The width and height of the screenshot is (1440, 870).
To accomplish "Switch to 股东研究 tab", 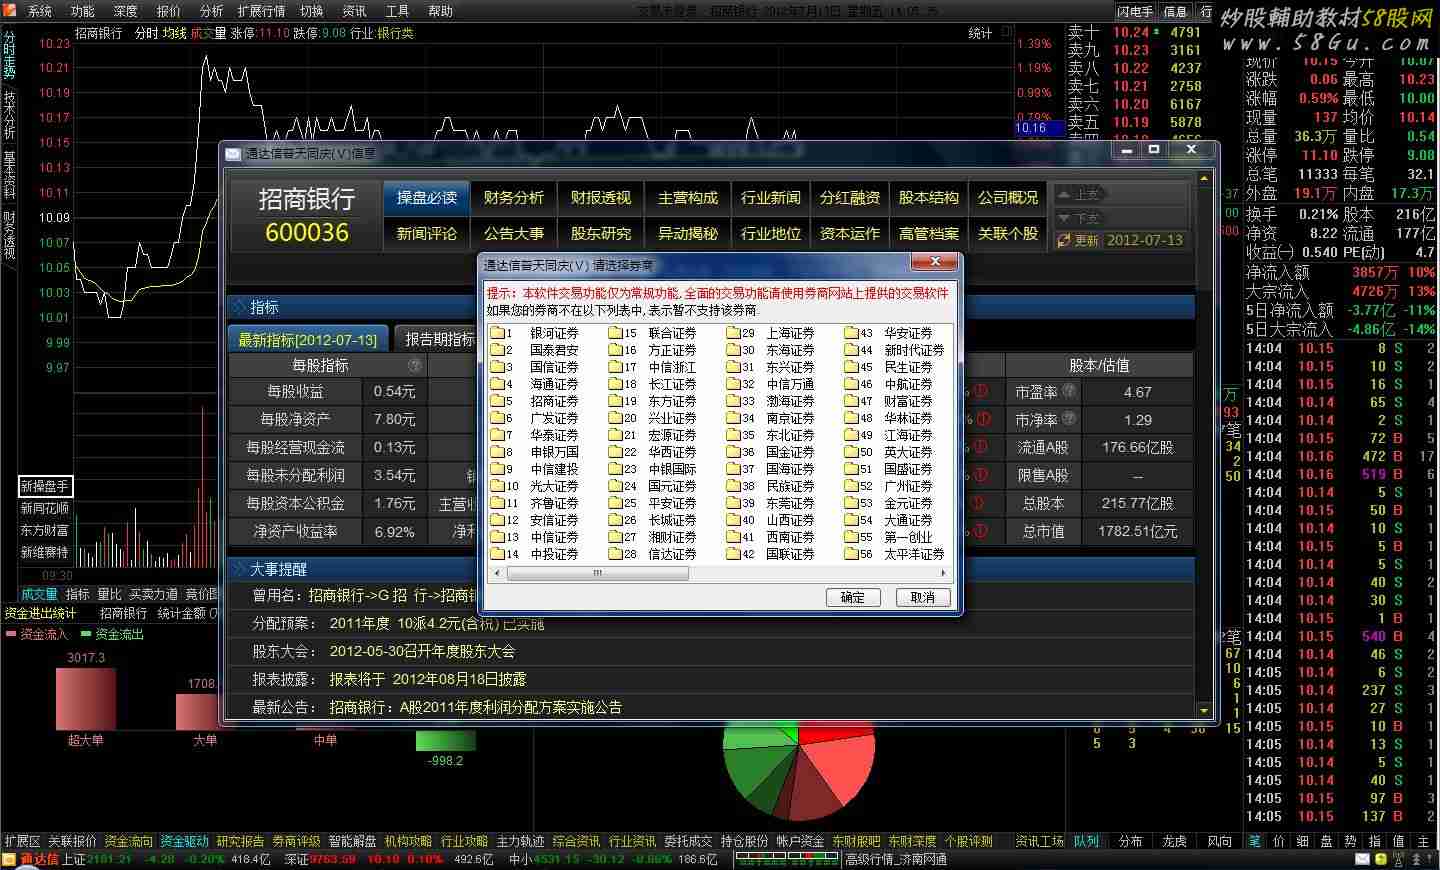I will click(x=601, y=234).
